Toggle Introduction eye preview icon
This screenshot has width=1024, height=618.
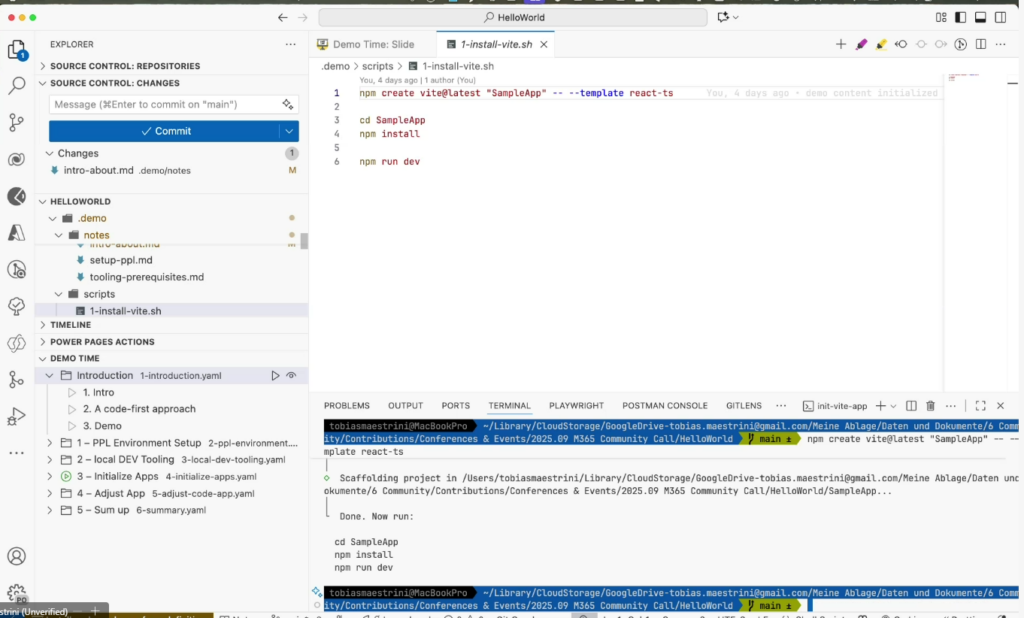click(x=291, y=376)
